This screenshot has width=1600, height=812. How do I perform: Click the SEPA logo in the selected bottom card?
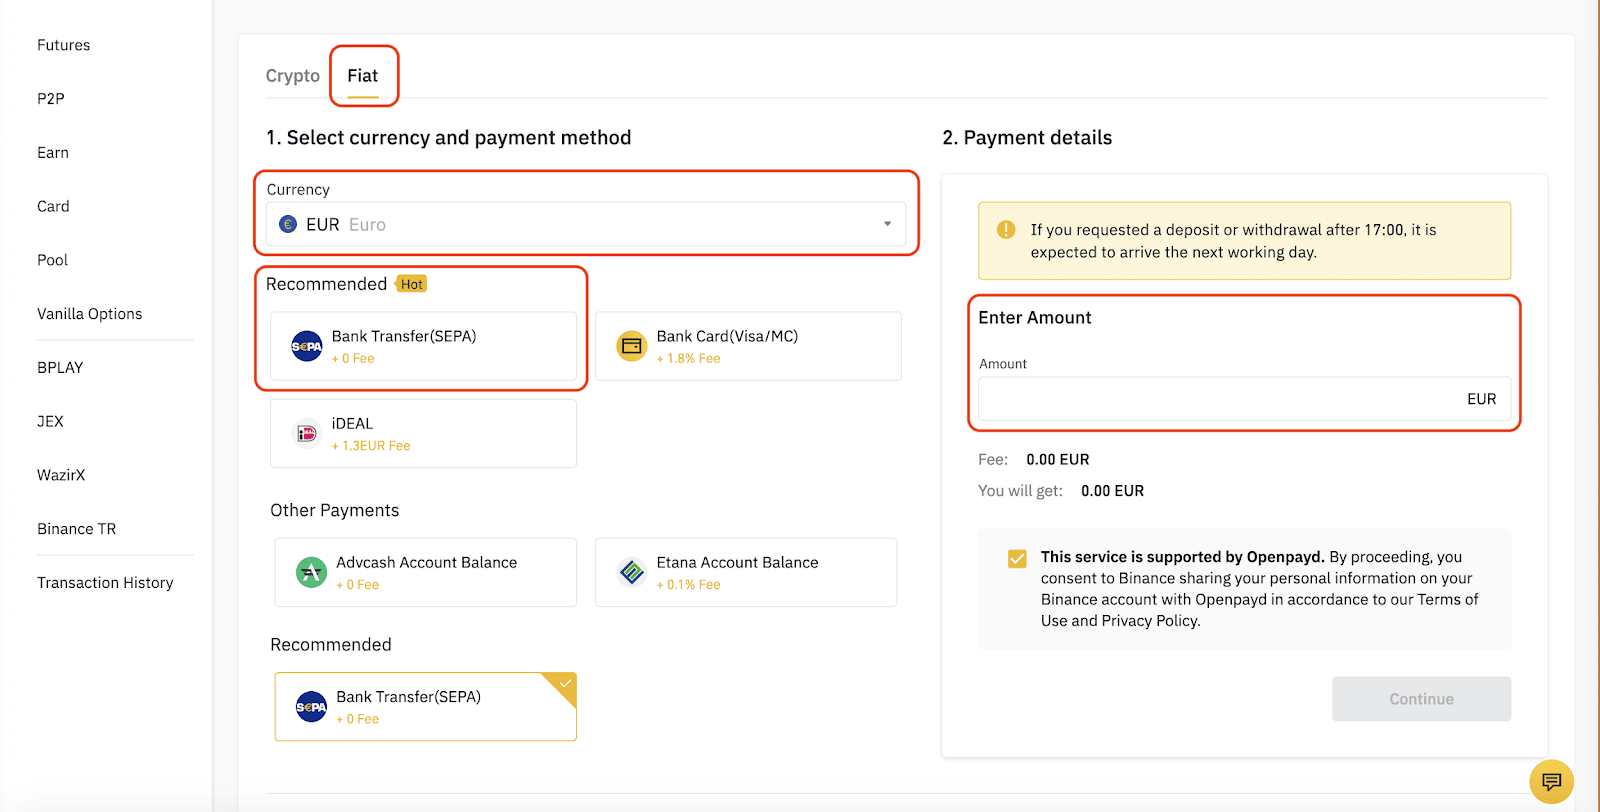(x=312, y=706)
